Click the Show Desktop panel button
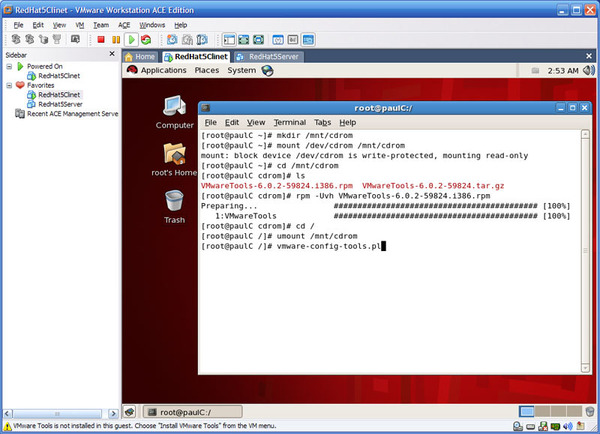Screen dimensions: 600x434 [x=130, y=412]
